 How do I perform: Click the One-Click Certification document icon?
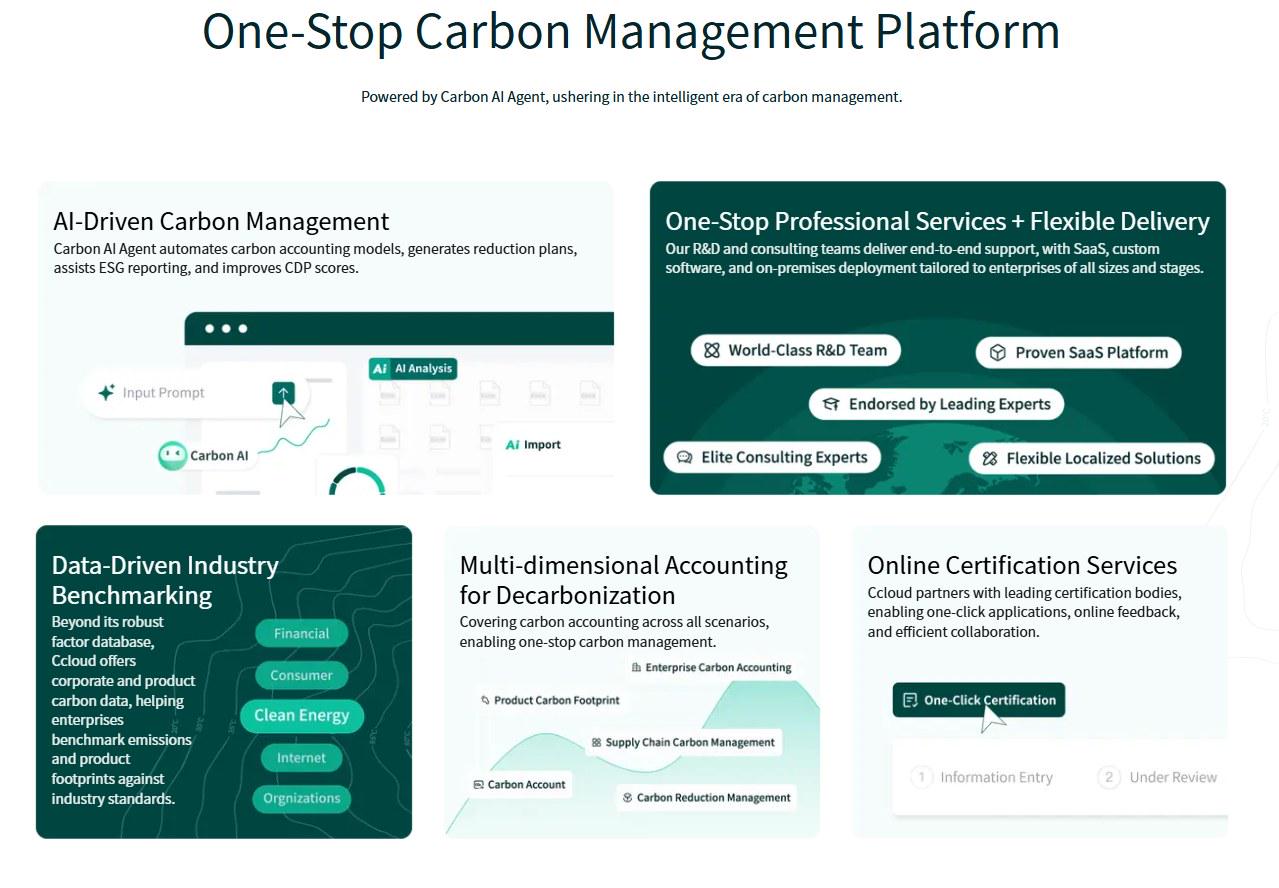(910, 700)
